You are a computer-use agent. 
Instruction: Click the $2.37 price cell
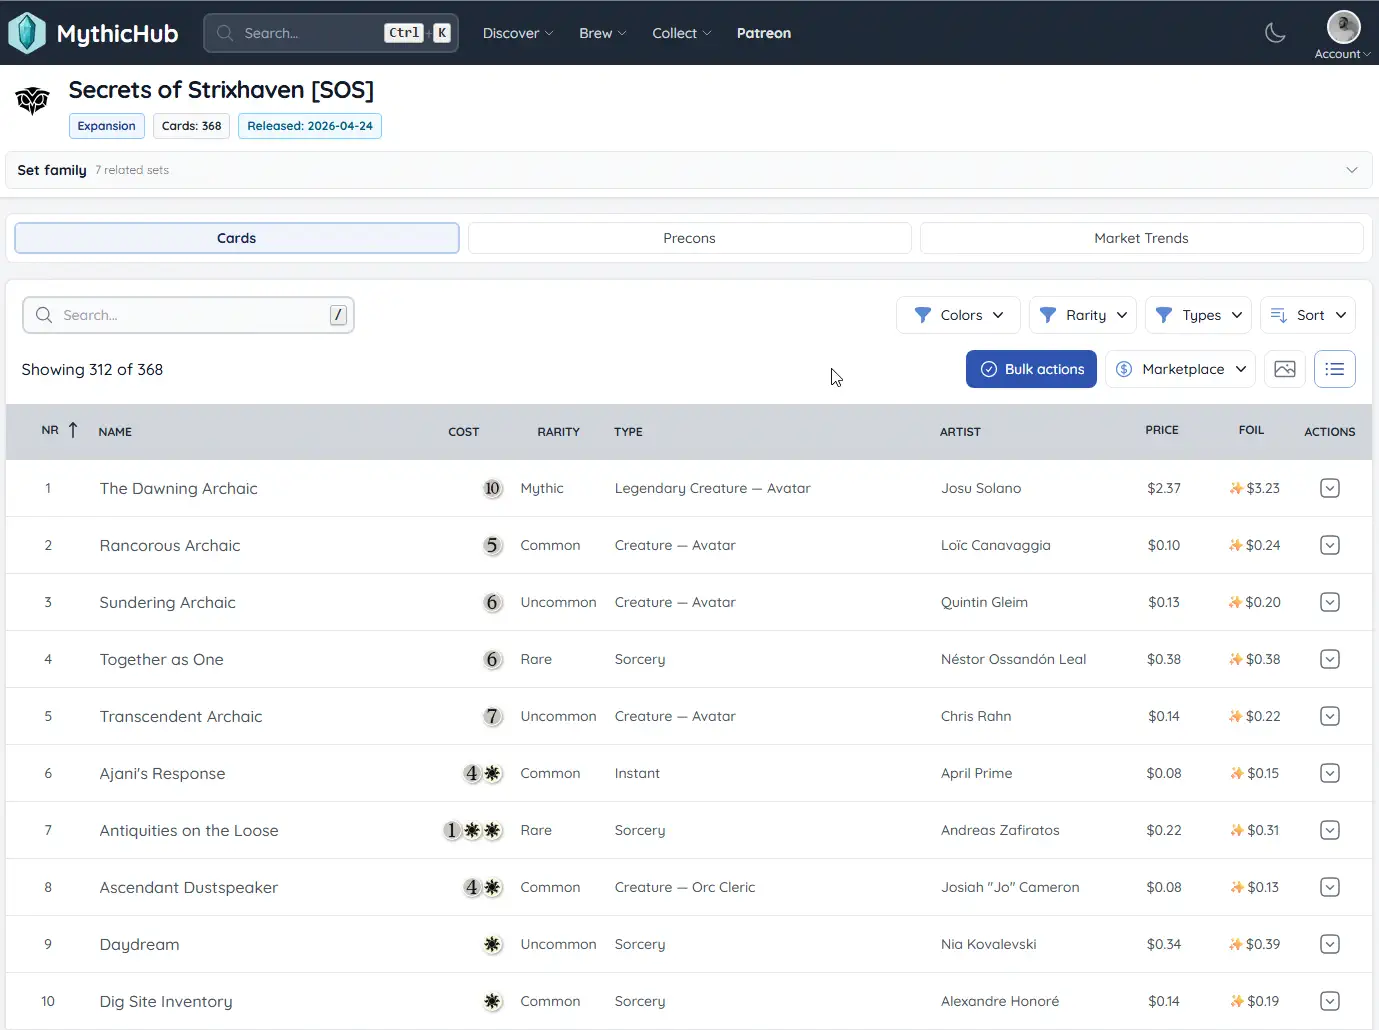pyautogui.click(x=1164, y=488)
